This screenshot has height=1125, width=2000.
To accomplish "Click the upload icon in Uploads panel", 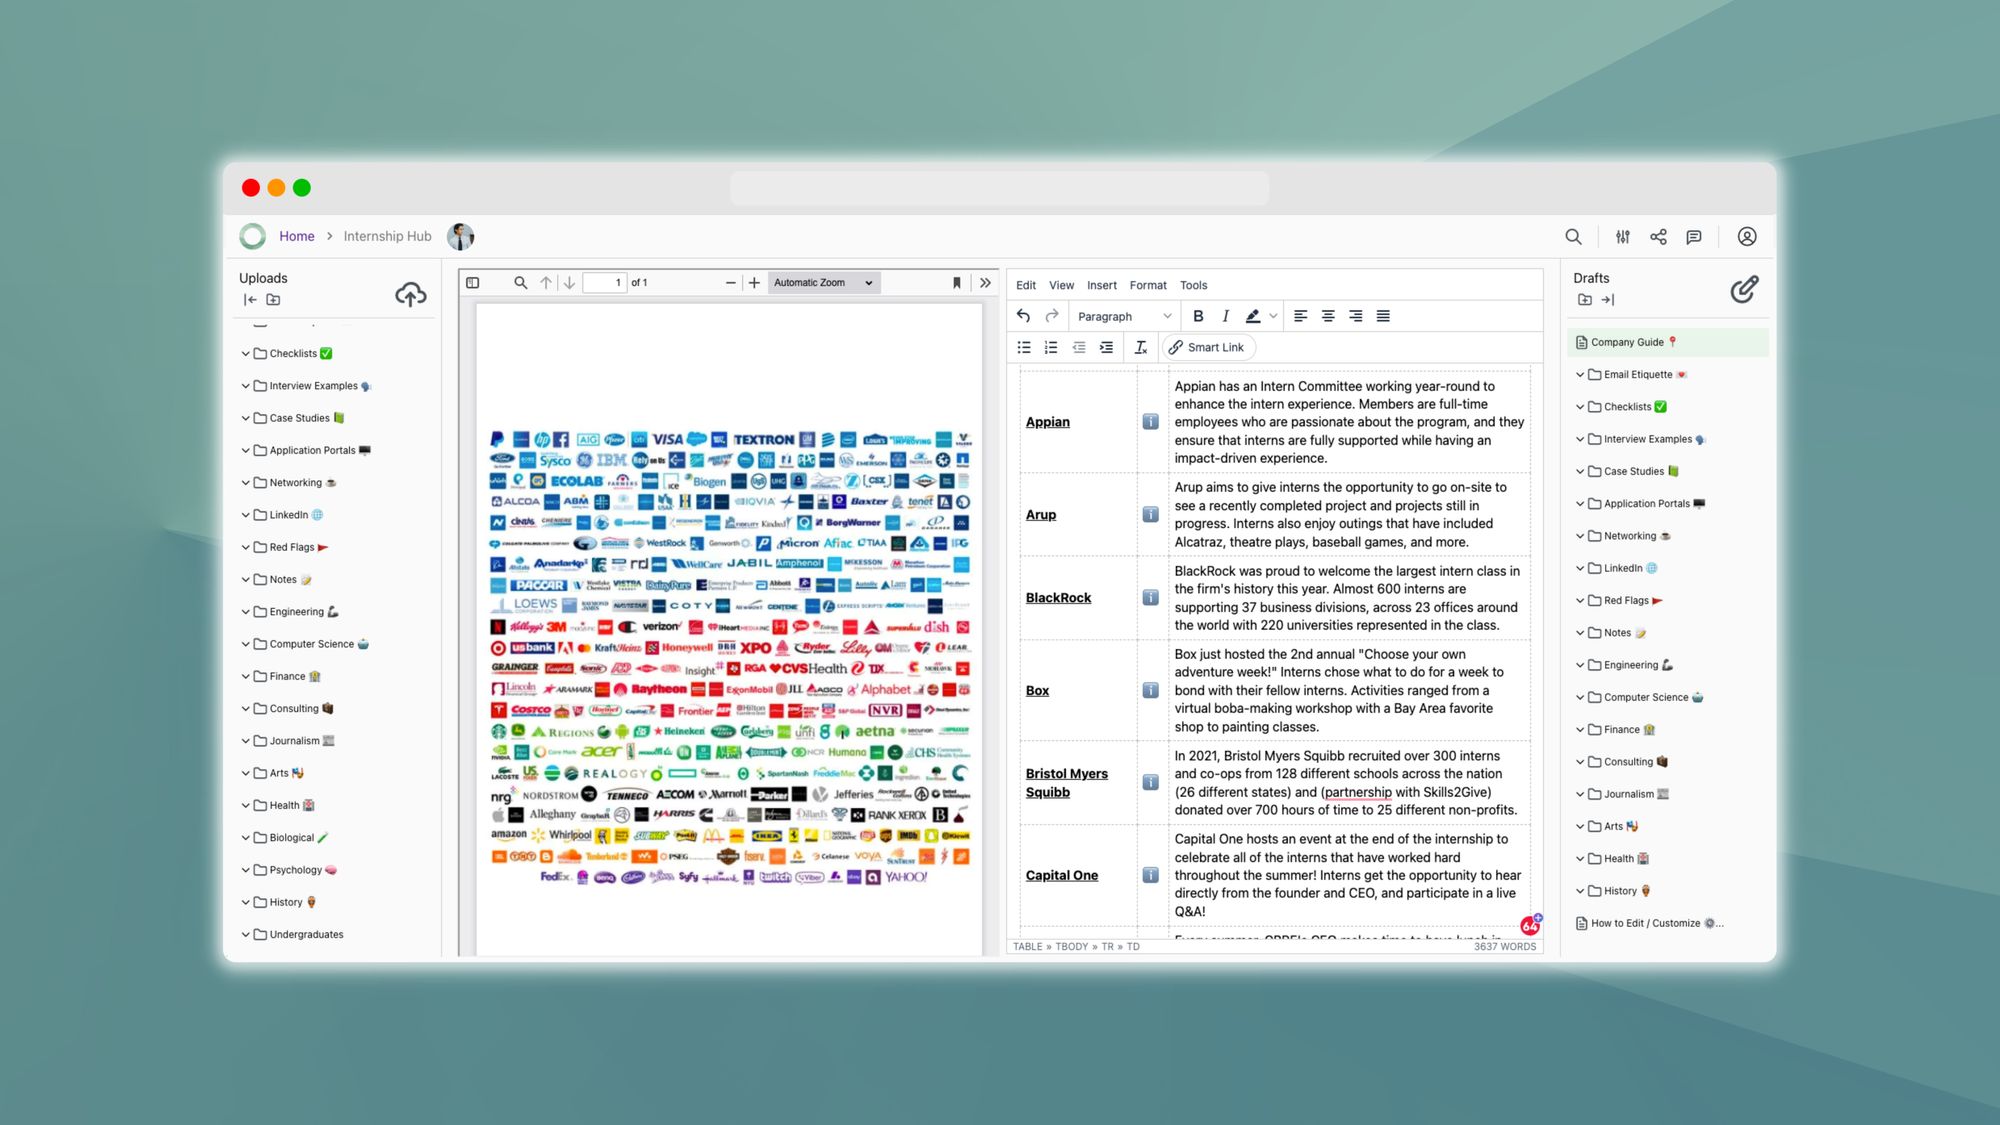I will 411,293.
